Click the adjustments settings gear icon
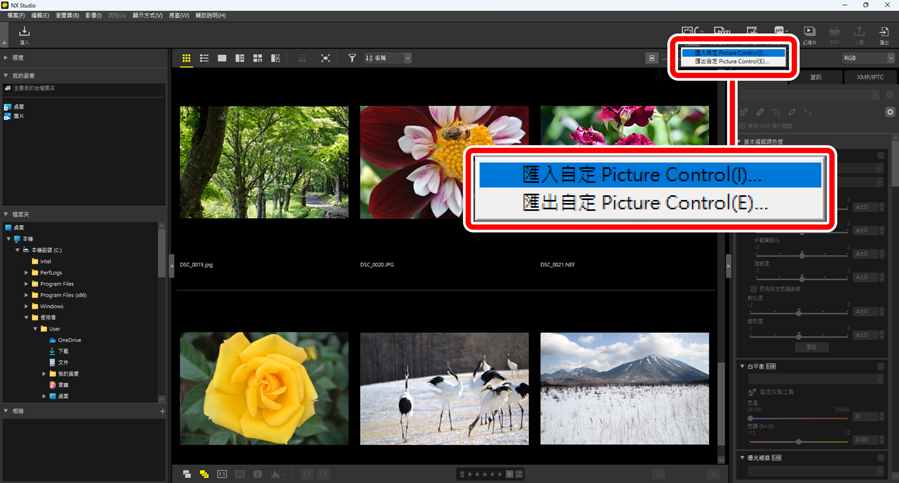899x483 pixels. (x=889, y=112)
